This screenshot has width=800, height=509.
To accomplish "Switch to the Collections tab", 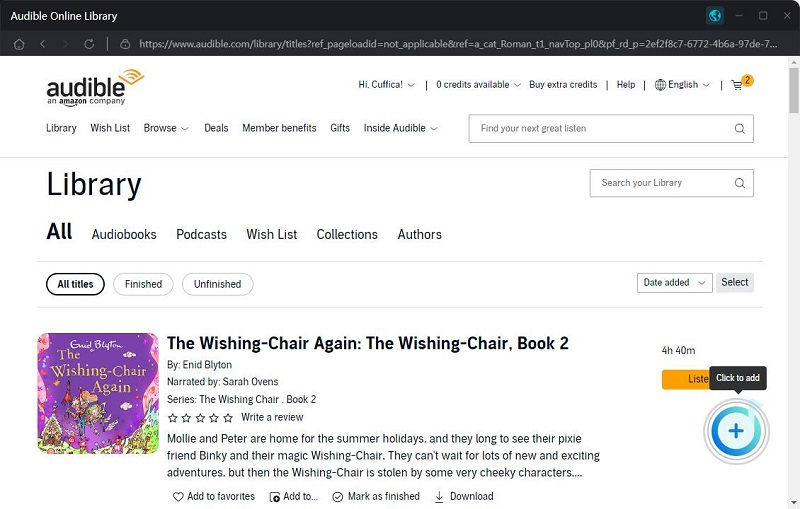I will pyautogui.click(x=347, y=235).
